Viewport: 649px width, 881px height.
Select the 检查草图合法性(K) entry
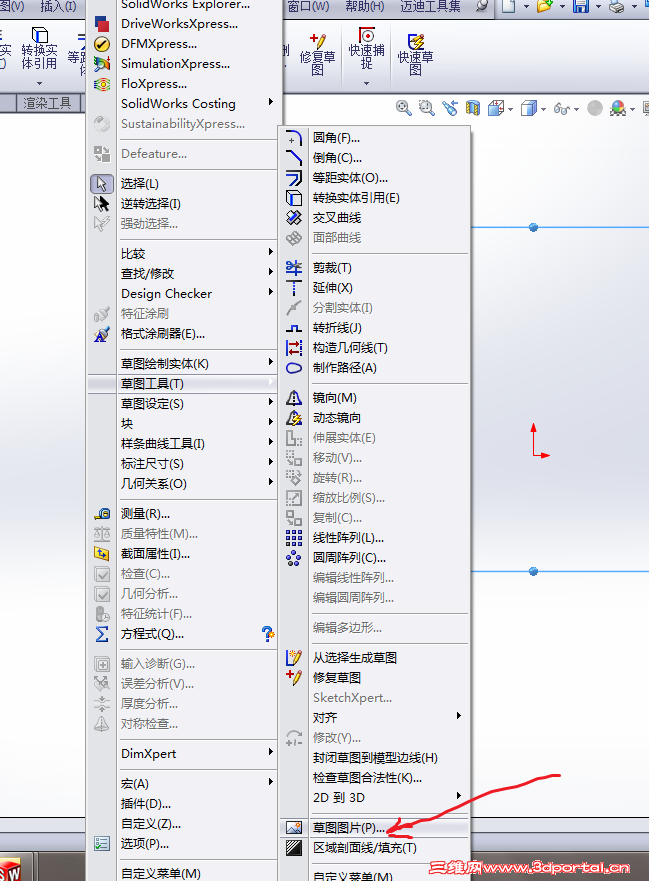[x=367, y=778]
